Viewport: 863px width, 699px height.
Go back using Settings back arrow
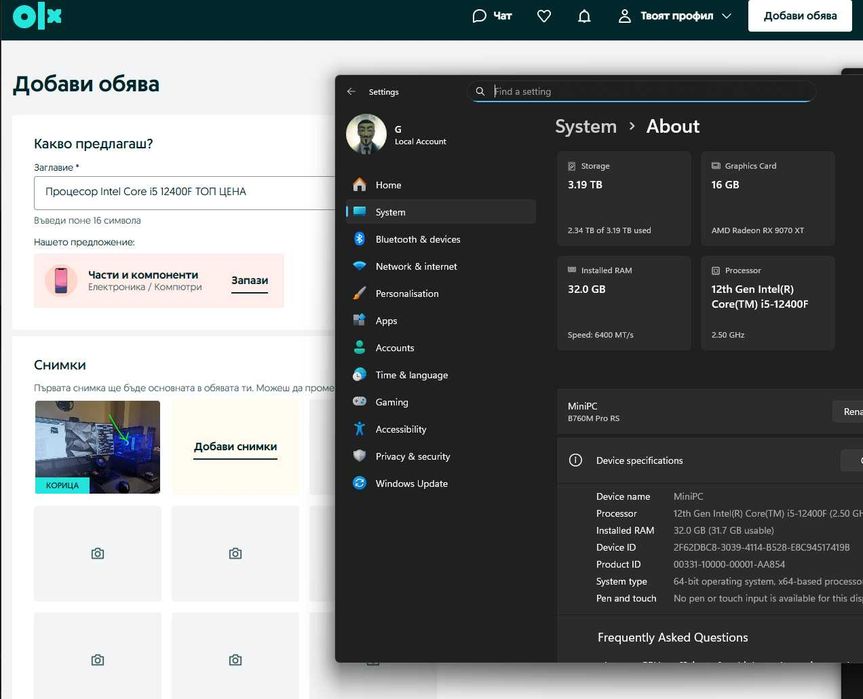(352, 91)
